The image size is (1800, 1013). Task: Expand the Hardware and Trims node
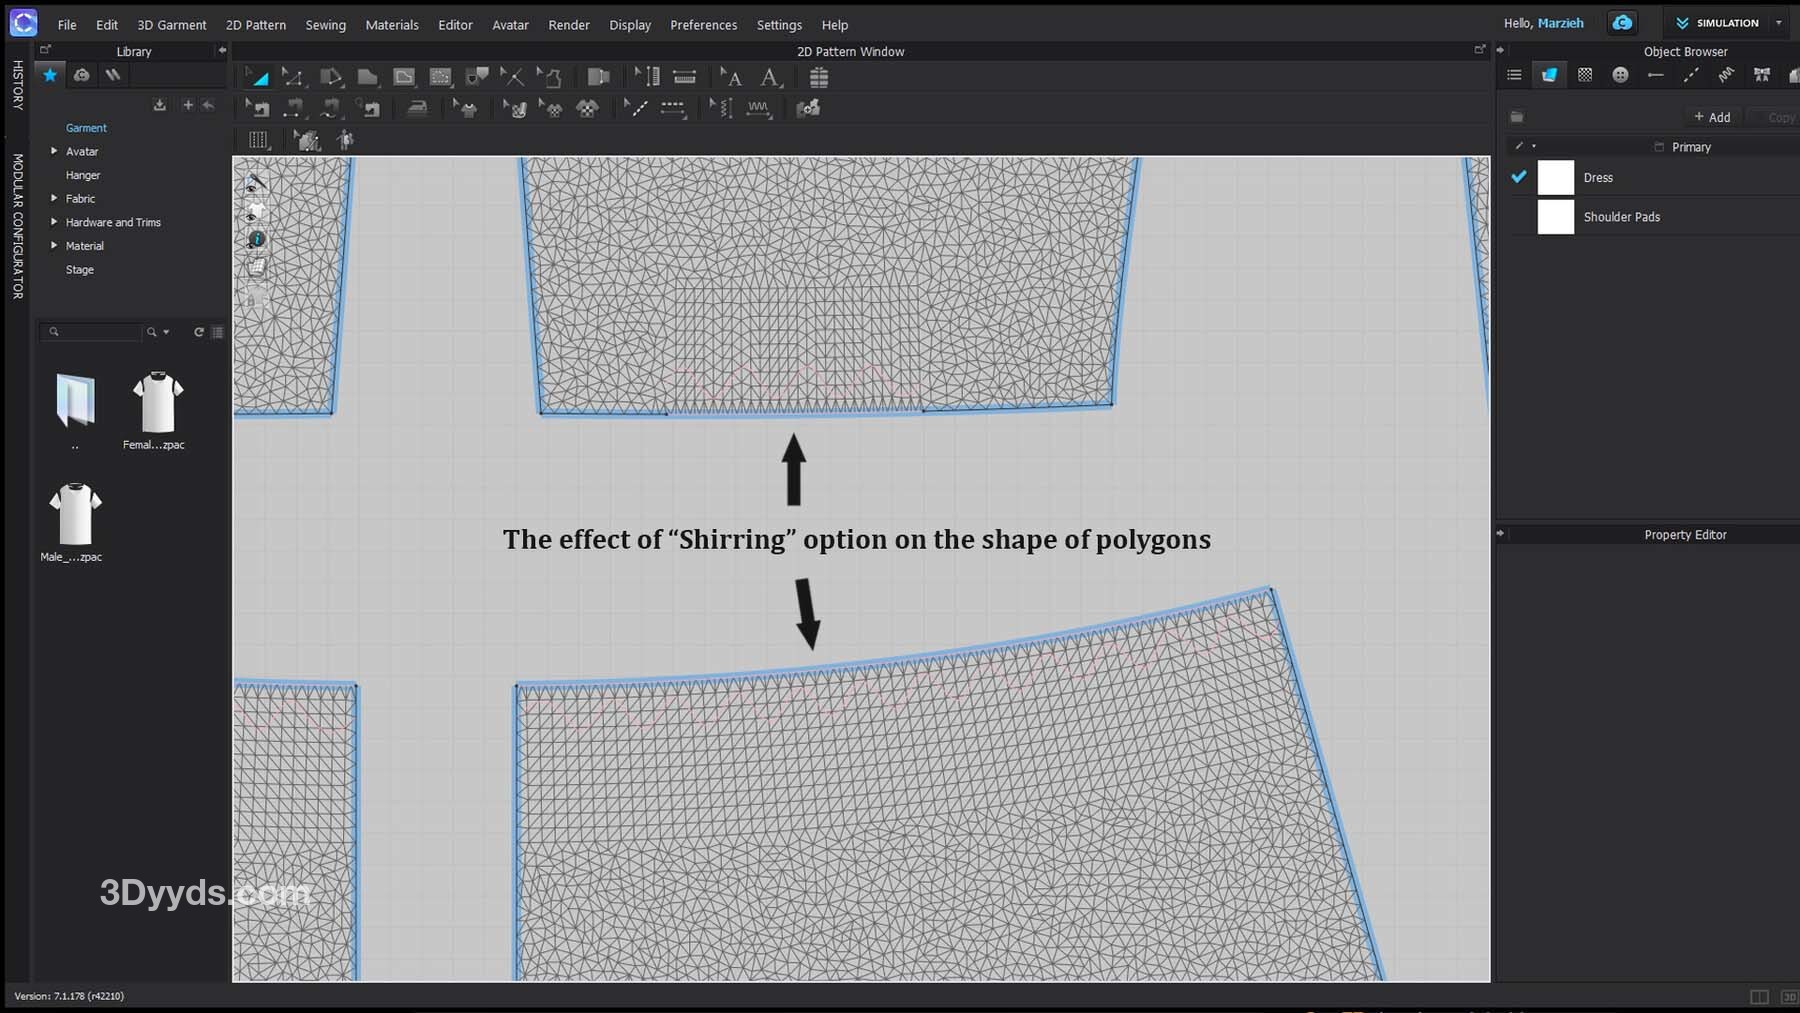(54, 222)
